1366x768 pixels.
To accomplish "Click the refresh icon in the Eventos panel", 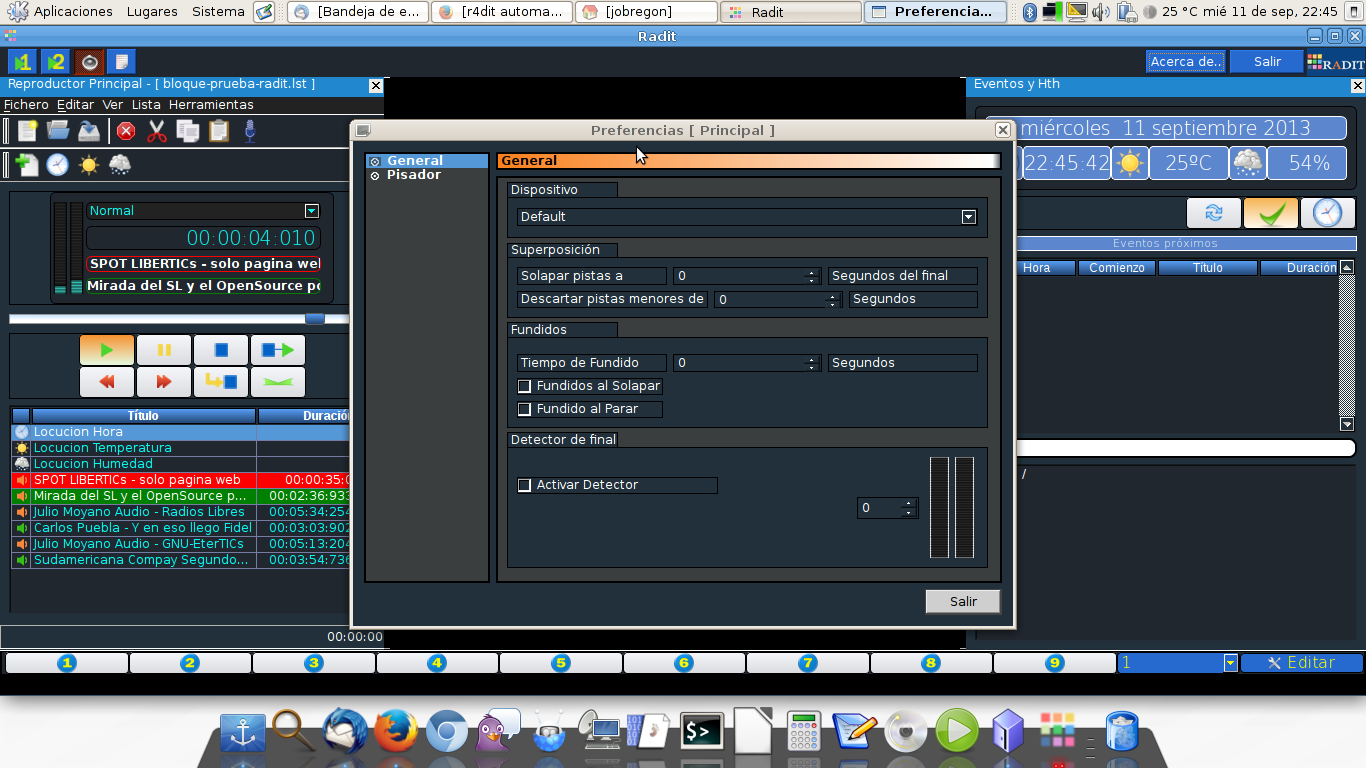I will 1212,212.
